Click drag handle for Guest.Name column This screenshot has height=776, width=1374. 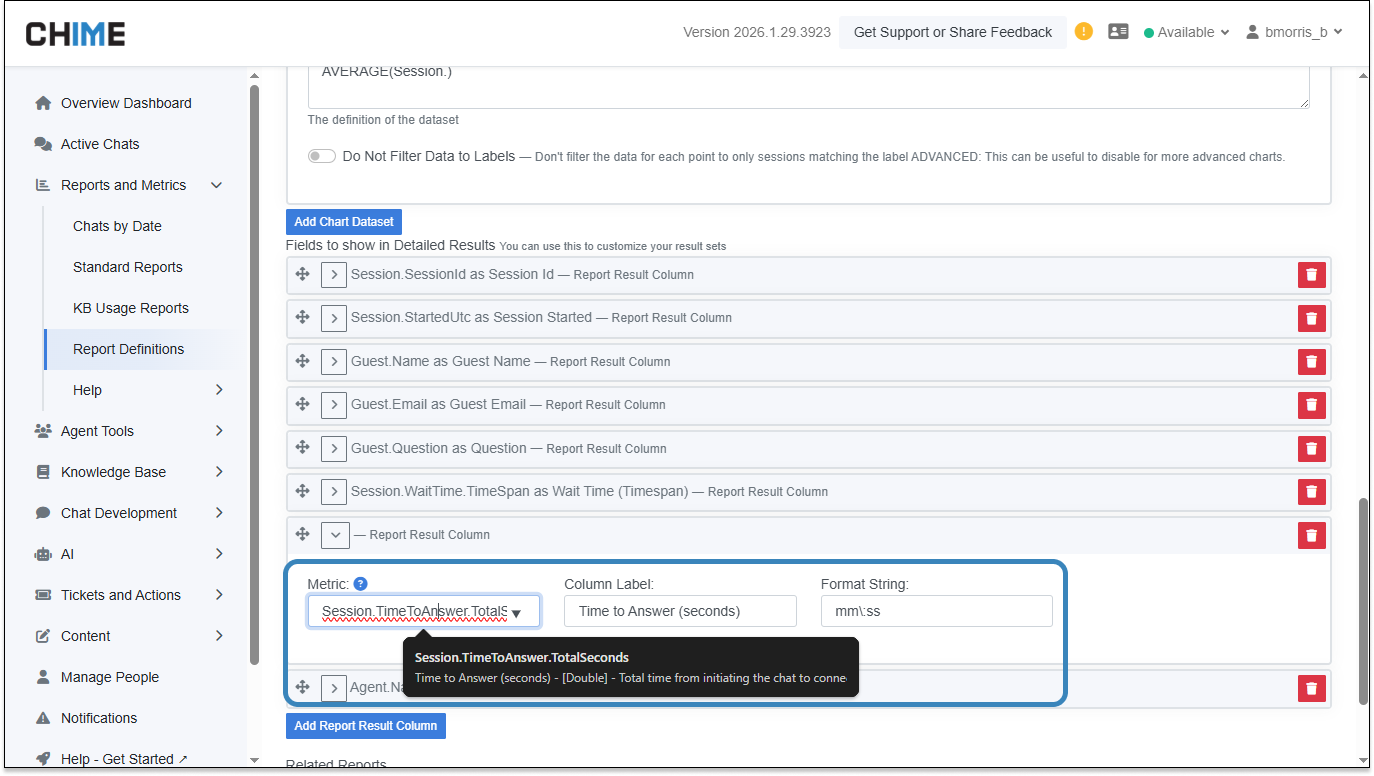[302, 361]
